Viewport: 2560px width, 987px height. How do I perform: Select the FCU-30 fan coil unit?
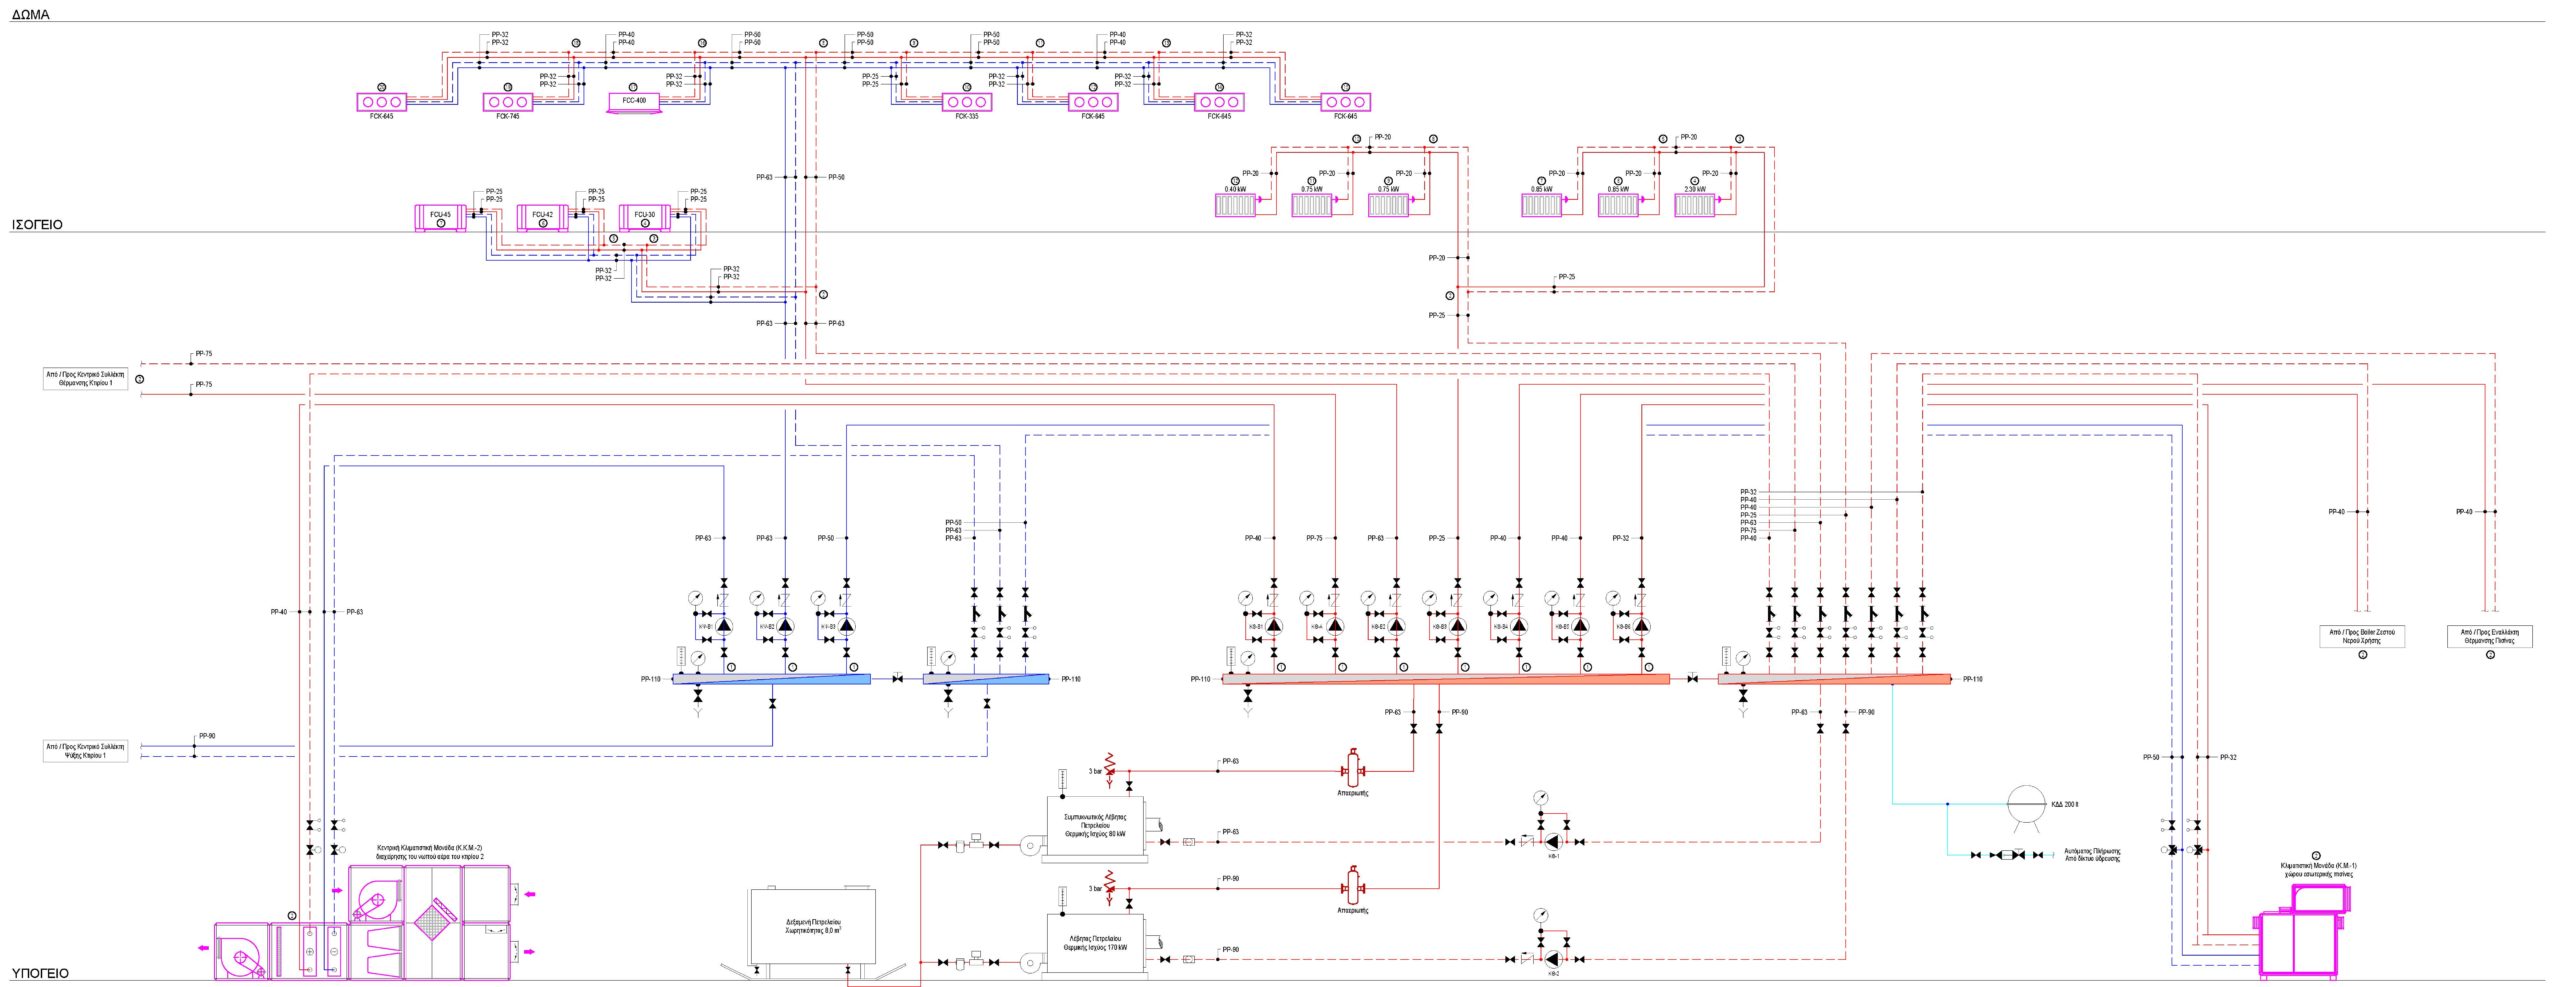click(x=644, y=217)
